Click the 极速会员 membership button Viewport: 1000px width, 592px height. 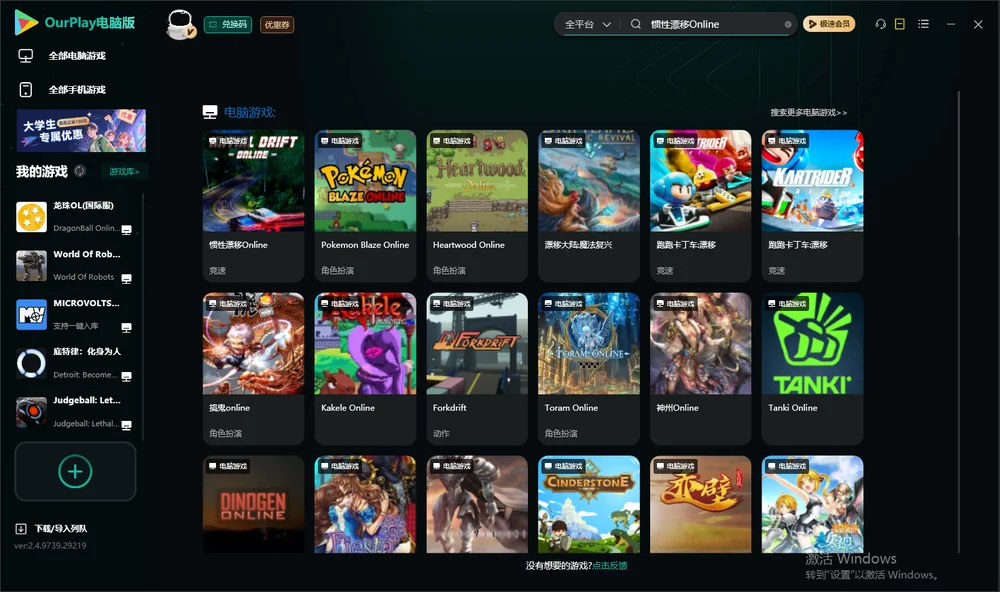click(829, 24)
